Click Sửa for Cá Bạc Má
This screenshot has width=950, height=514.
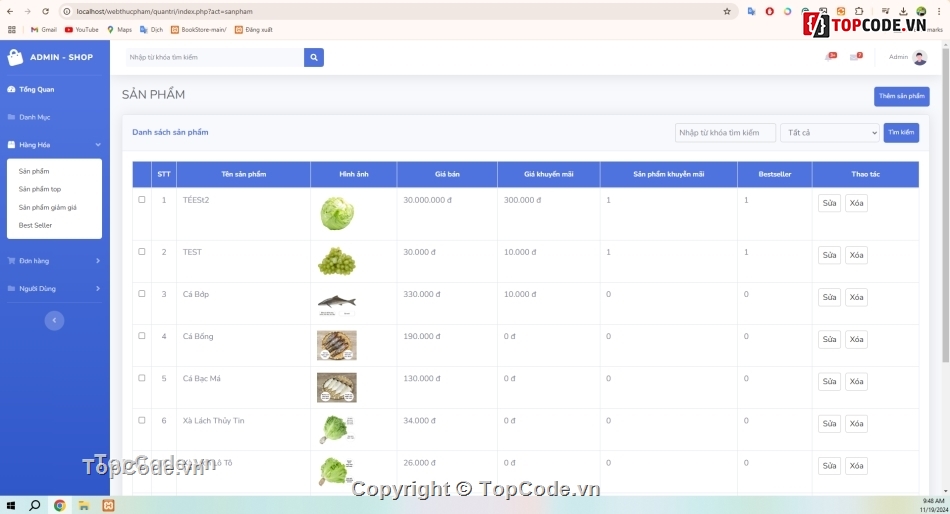829,381
